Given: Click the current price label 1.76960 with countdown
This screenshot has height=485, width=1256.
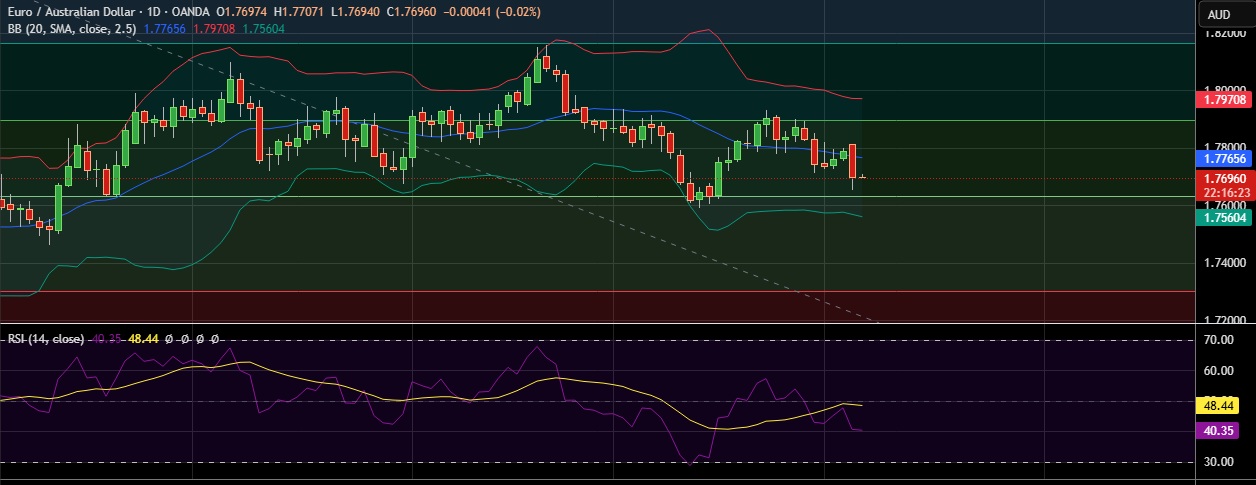Looking at the screenshot, I should click(x=1225, y=184).
